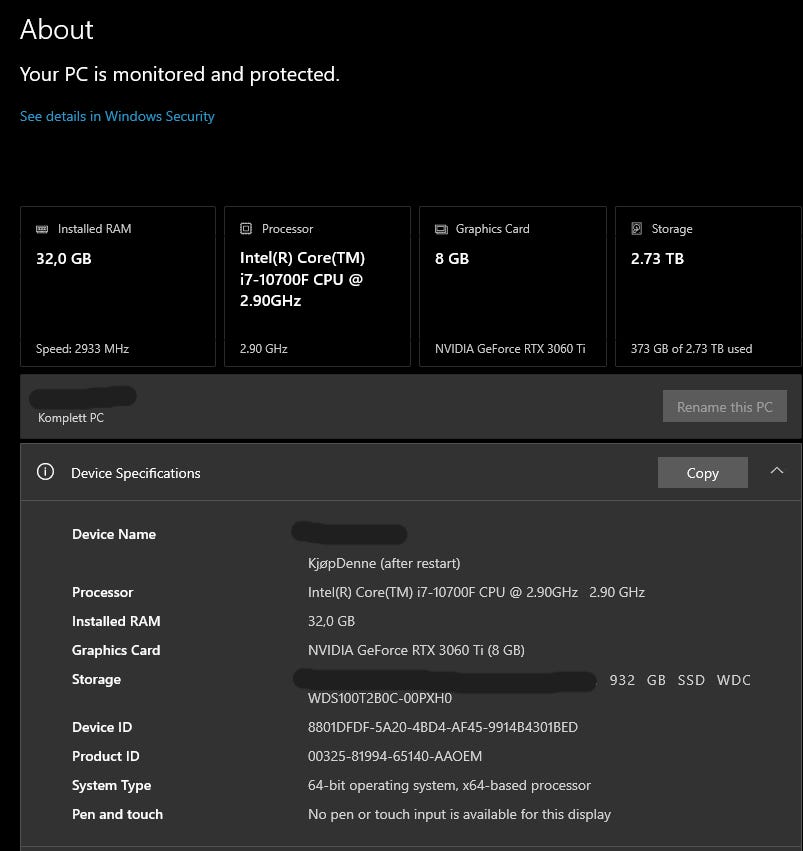Click the Installed RAM memory icon

coord(42,229)
